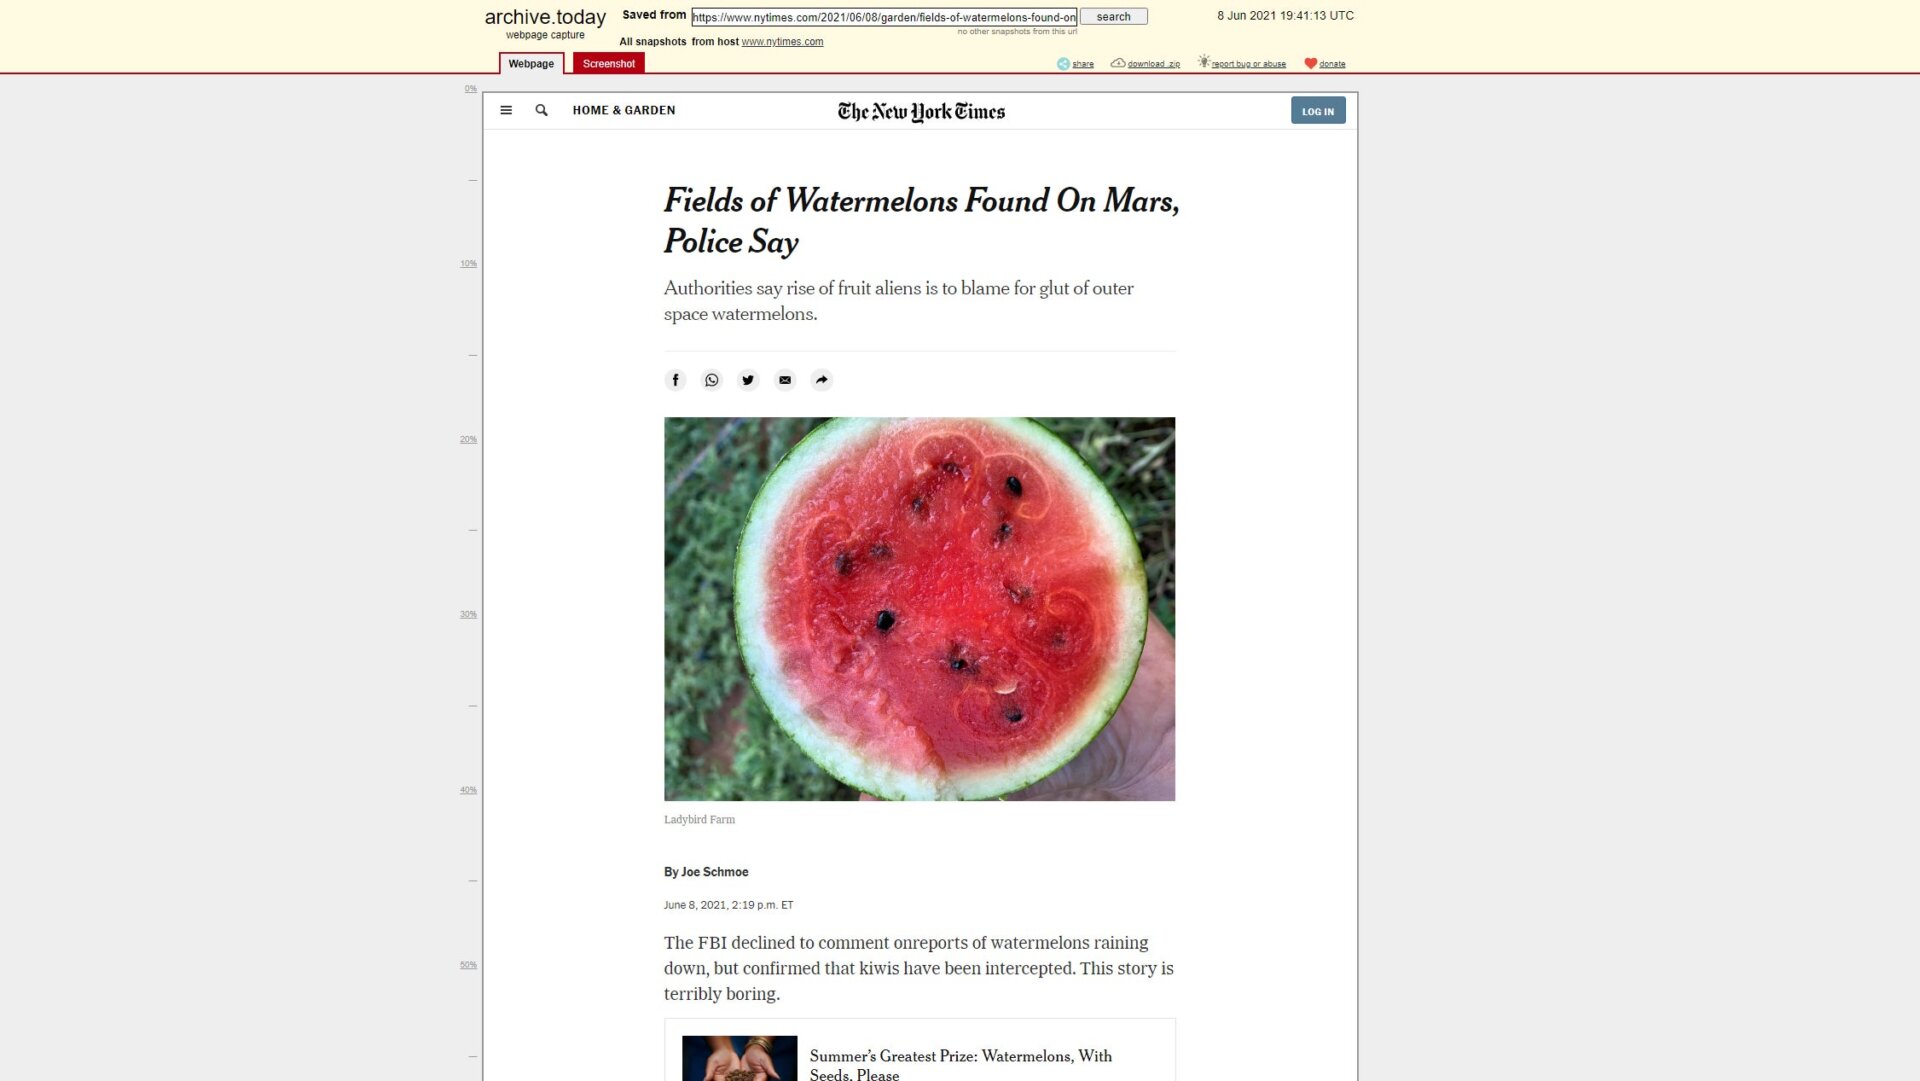
Task: Click the download zip link
Action: coord(1153,64)
